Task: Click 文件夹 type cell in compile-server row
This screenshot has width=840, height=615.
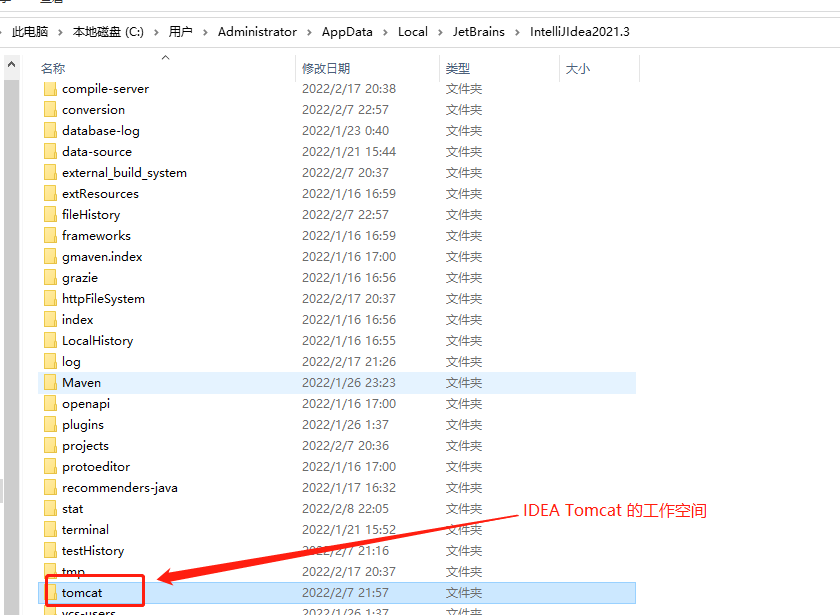Action: coord(464,89)
